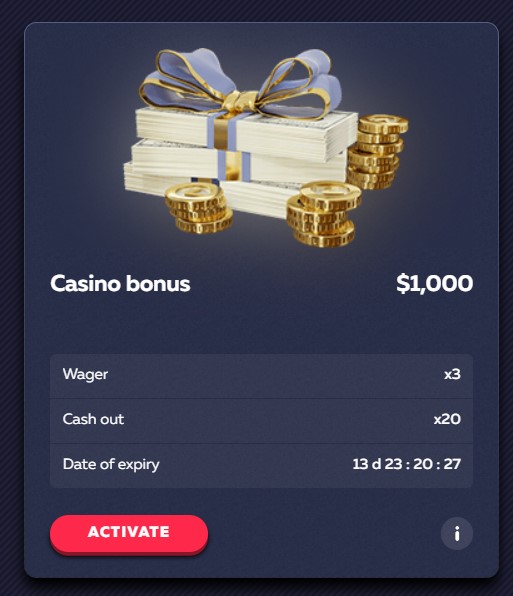Click the Cash out label
The height and width of the screenshot is (596, 513).
point(93,419)
